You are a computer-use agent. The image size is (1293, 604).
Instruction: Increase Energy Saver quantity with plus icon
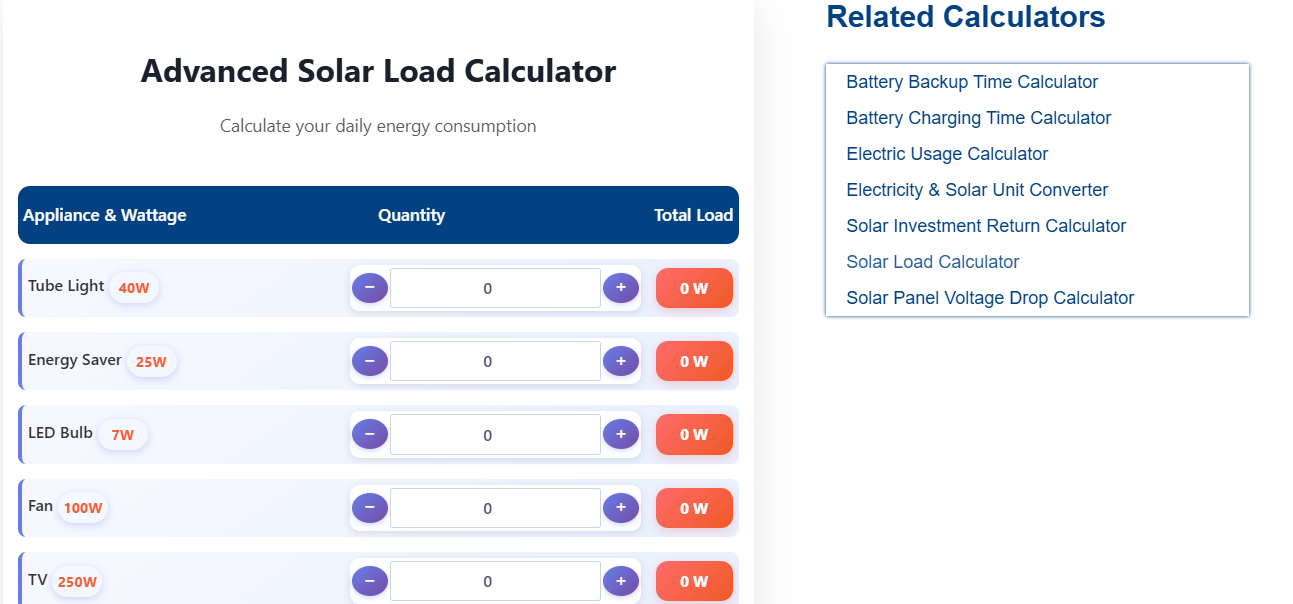tap(620, 360)
